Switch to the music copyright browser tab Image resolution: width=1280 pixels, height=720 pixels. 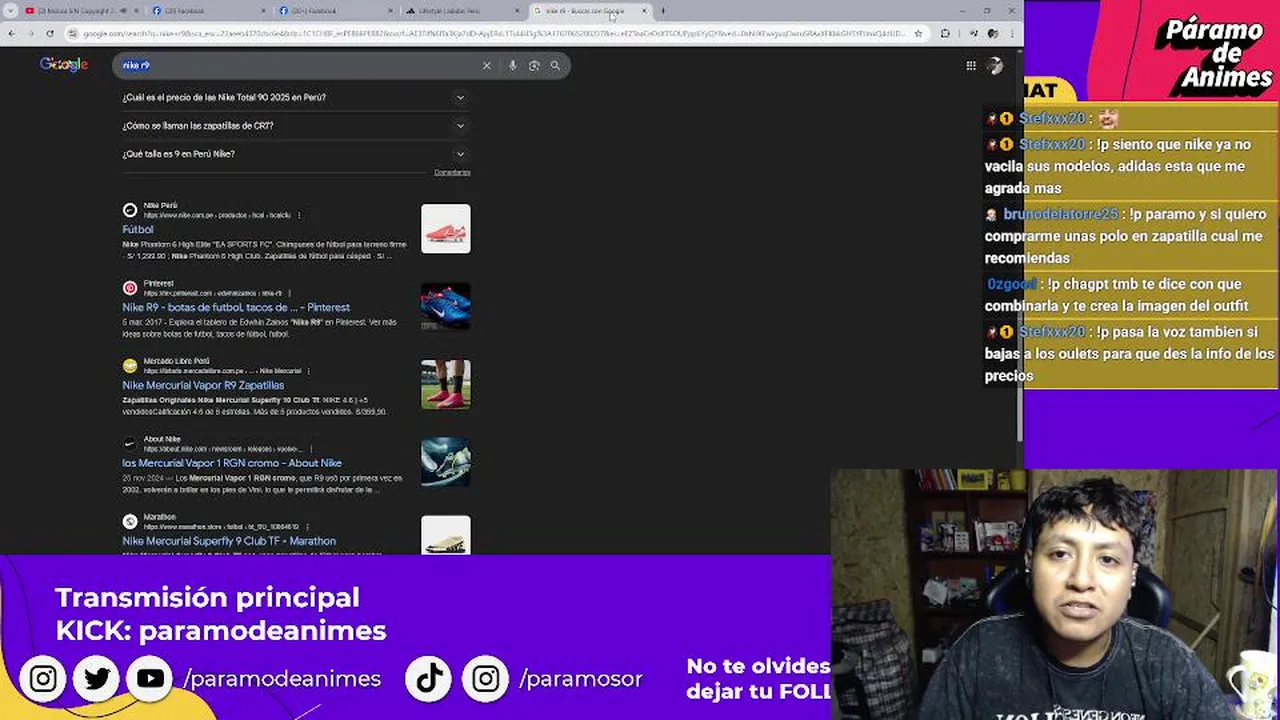point(80,11)
